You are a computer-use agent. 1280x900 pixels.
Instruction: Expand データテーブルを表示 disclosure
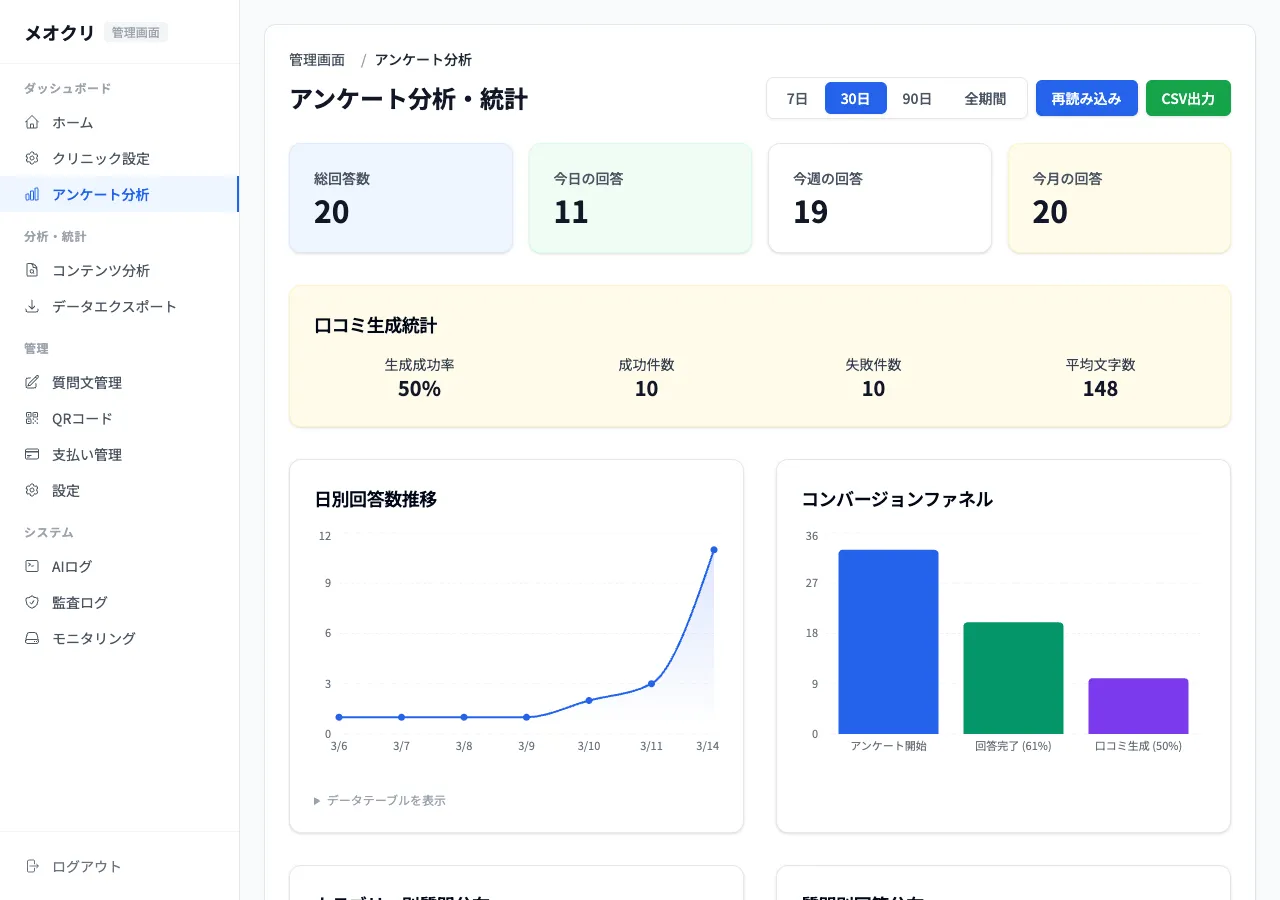380,800
